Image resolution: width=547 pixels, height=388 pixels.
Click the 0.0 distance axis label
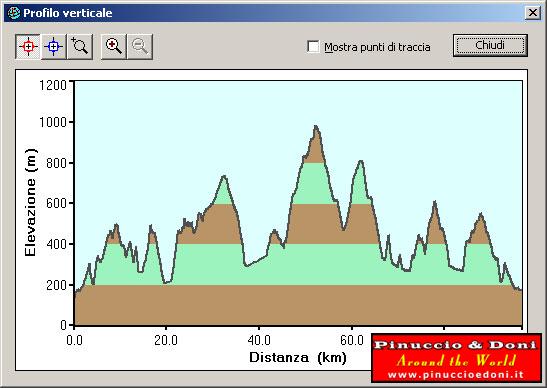(x=74, y=340)
